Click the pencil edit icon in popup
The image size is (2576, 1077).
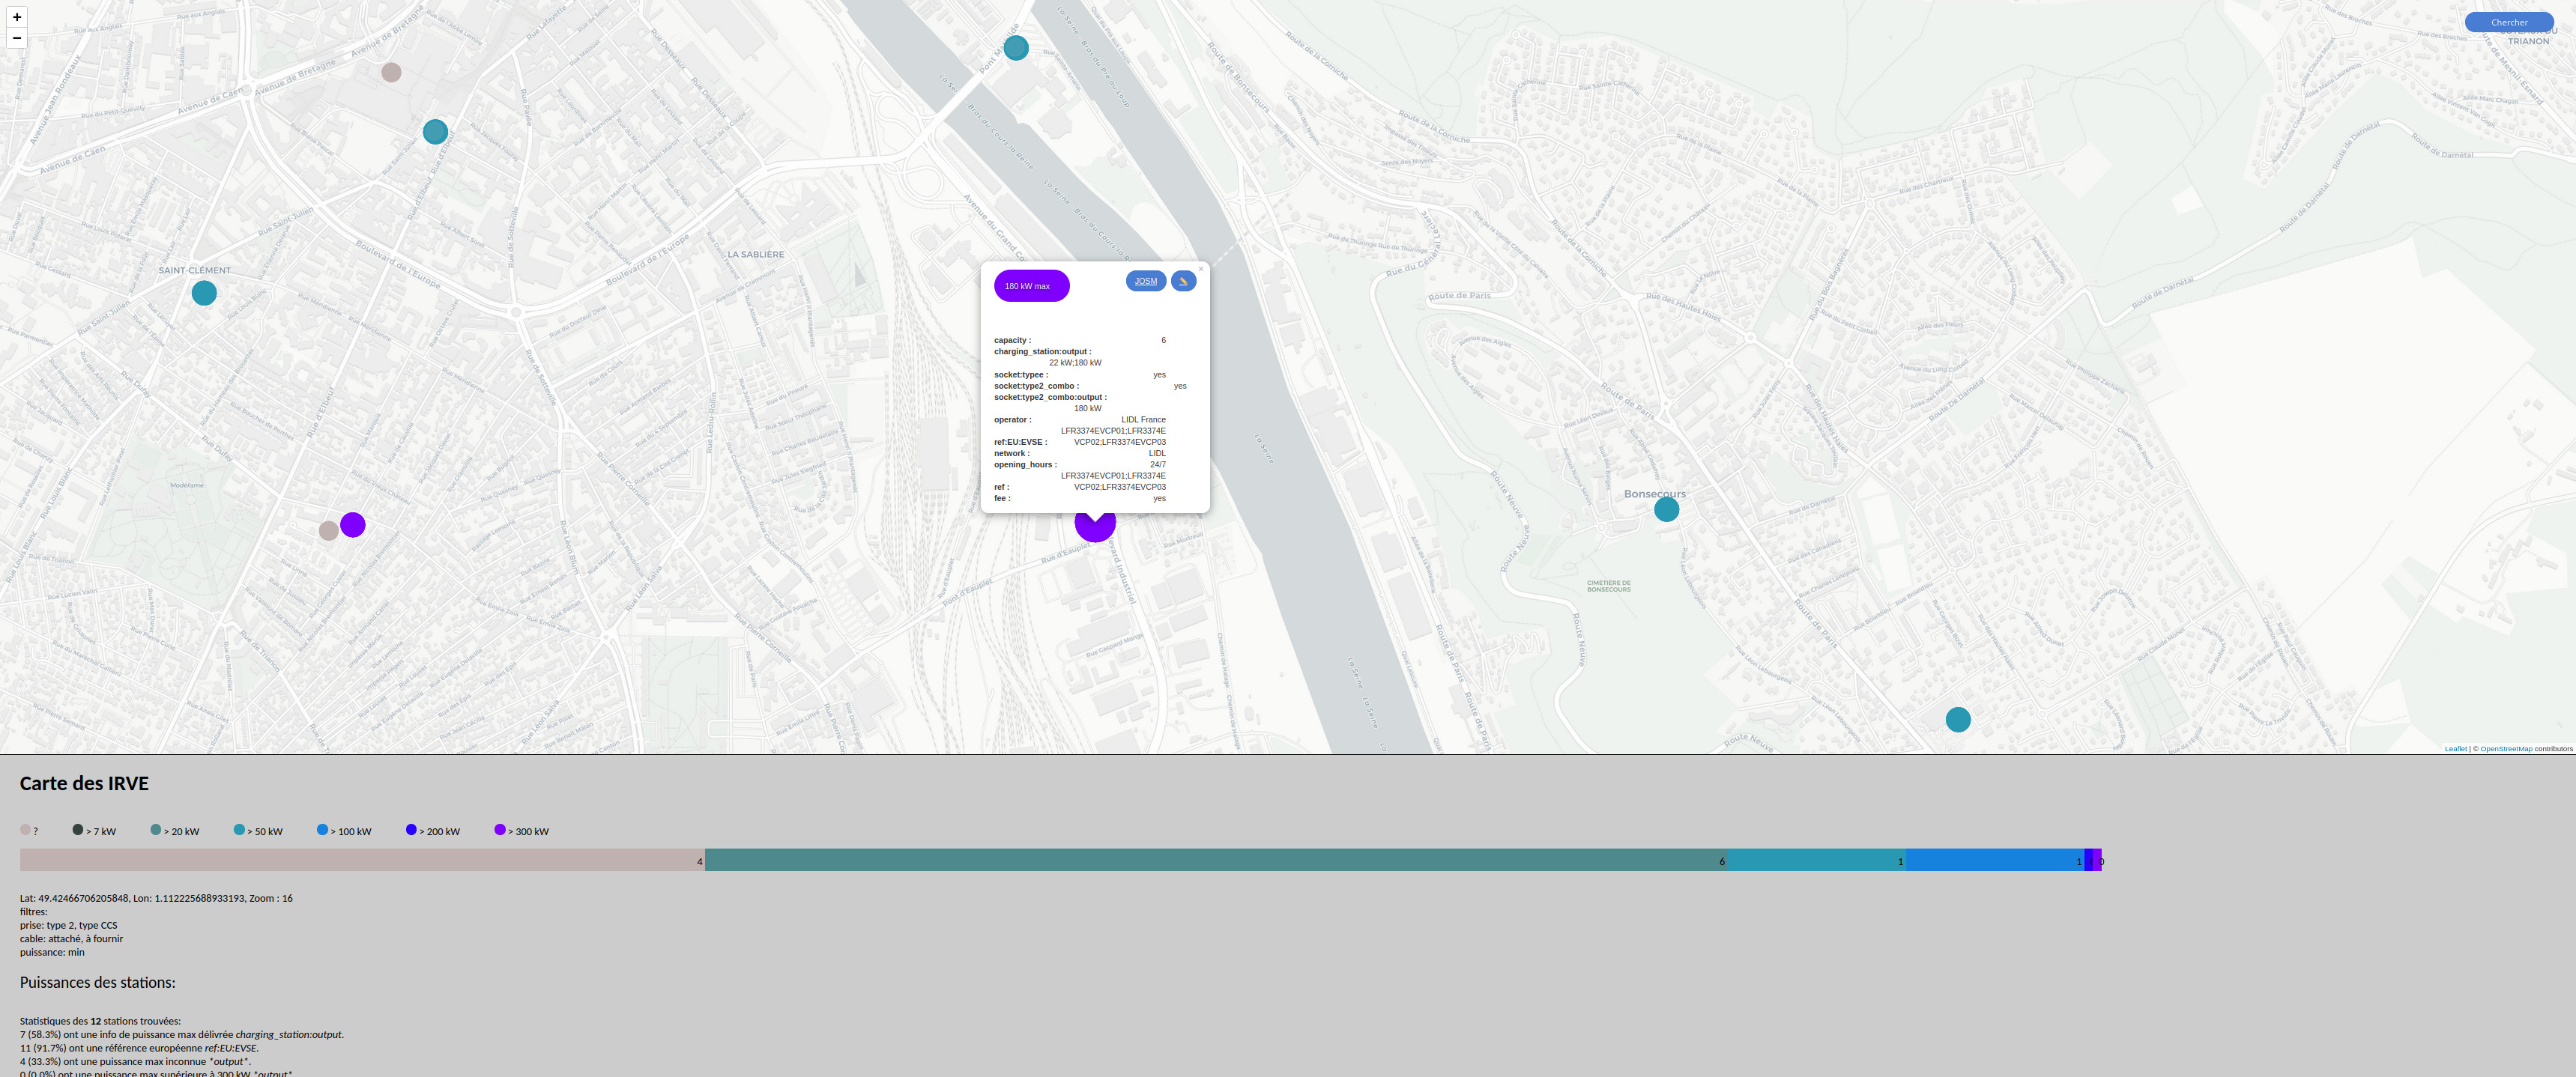tap(1183, 281)
